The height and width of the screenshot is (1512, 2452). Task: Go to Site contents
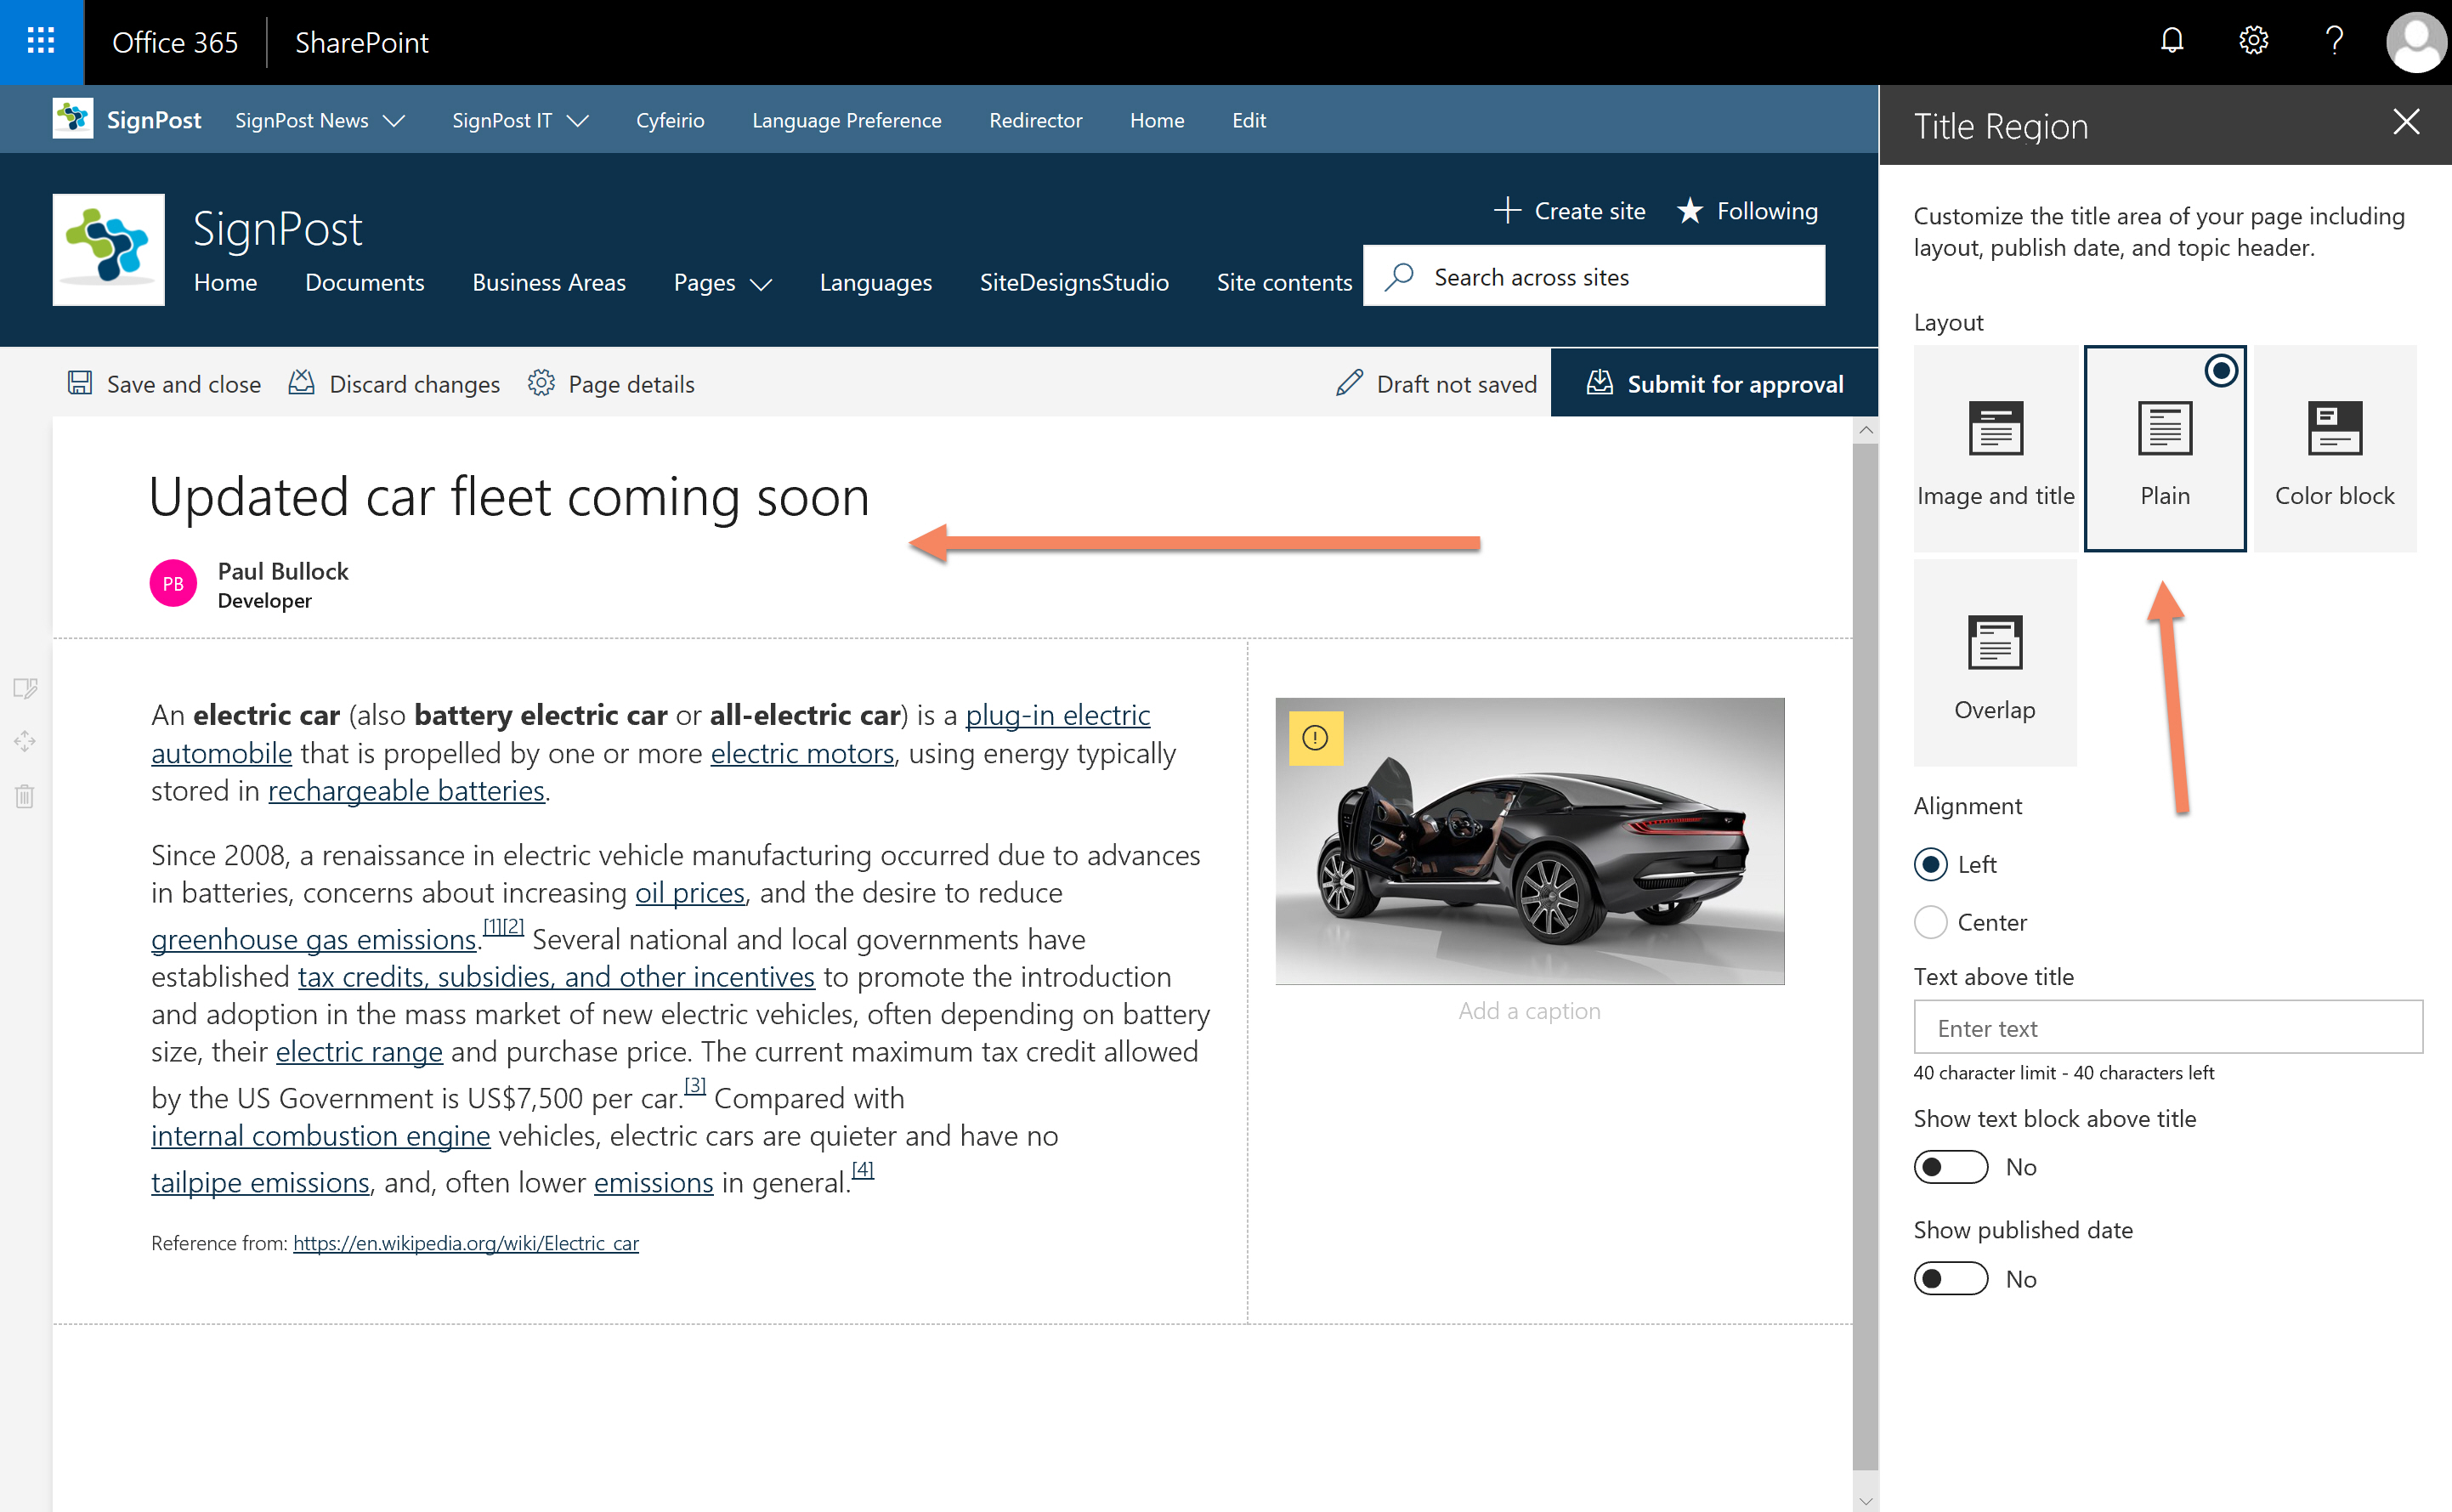(x=1285, y=283)
